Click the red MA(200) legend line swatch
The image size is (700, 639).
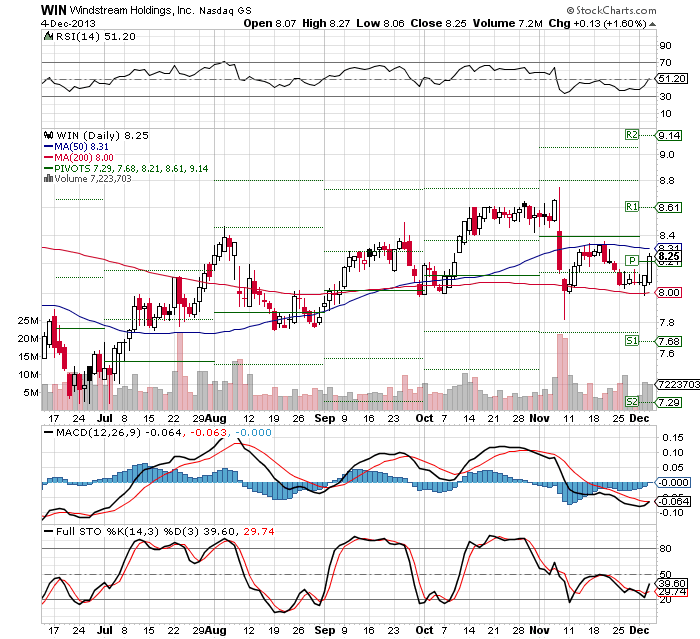[48, 157]
